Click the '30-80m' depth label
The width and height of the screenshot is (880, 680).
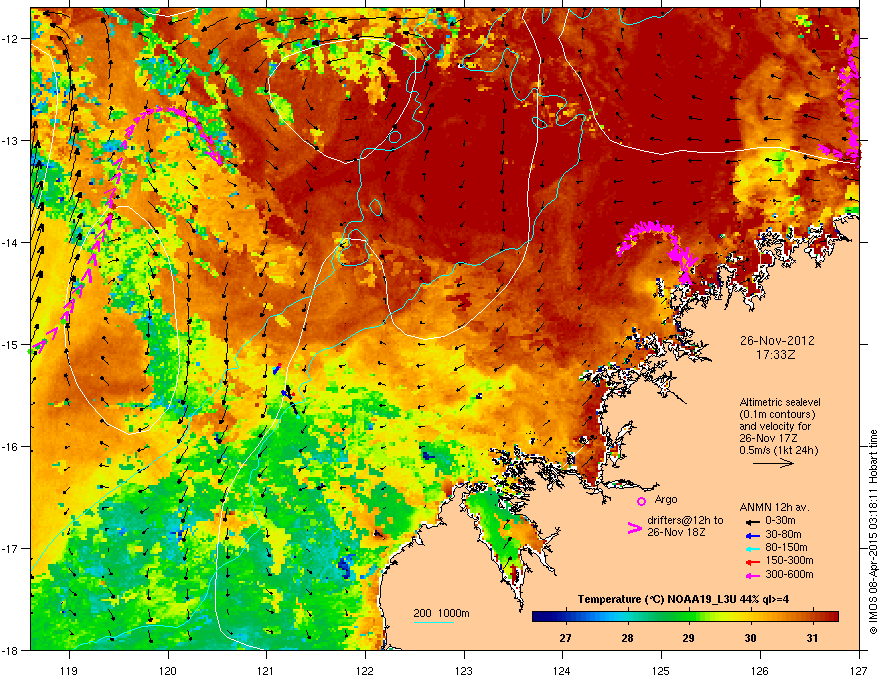(783, 534)
